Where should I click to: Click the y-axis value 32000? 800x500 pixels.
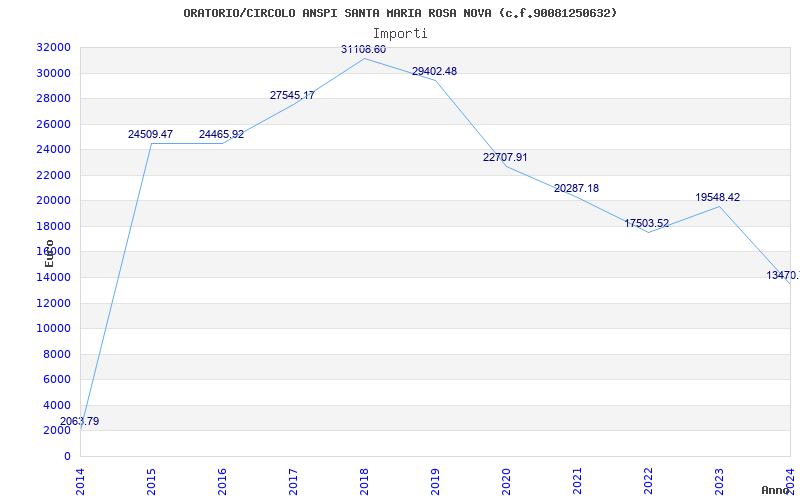coord(53,47)
